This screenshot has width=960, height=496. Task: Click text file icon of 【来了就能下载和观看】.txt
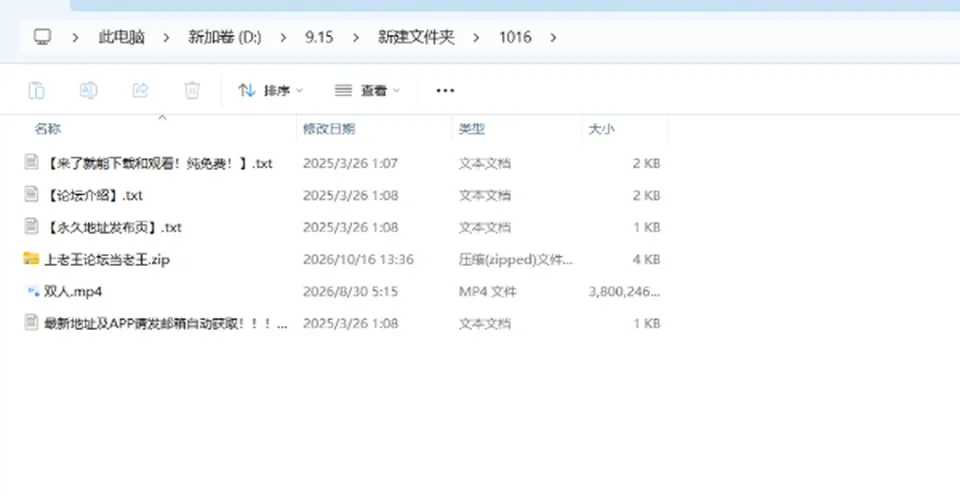click(x=31, y=163)
